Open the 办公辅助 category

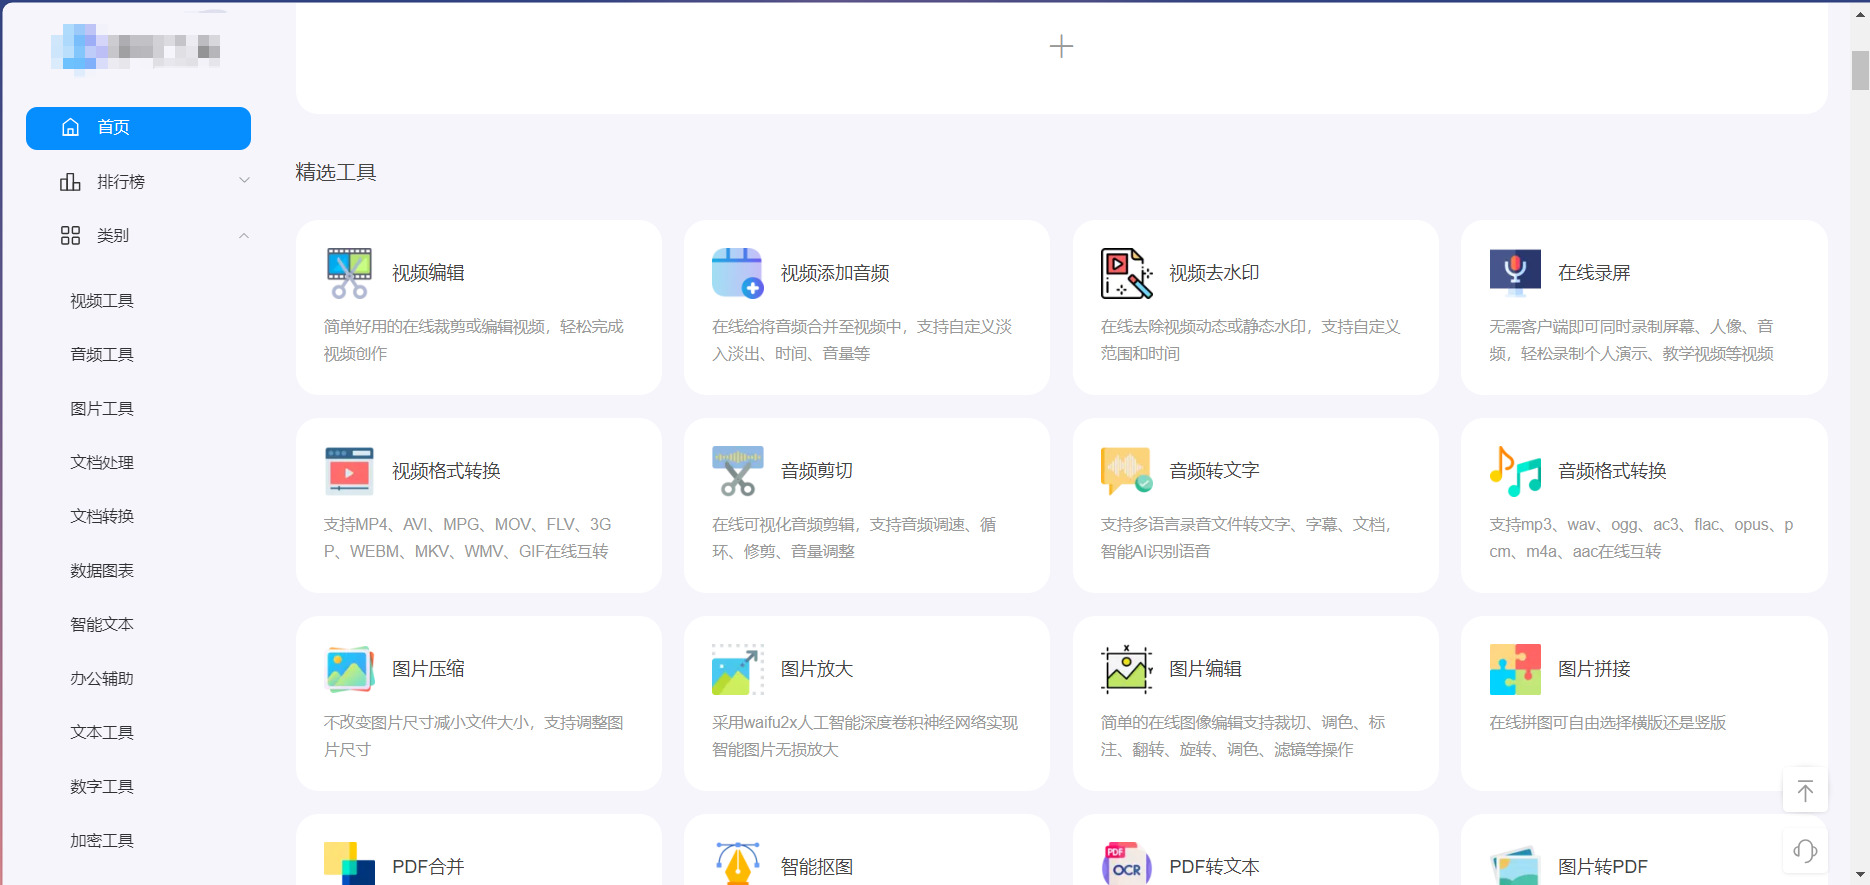click(x=102, y=679)
